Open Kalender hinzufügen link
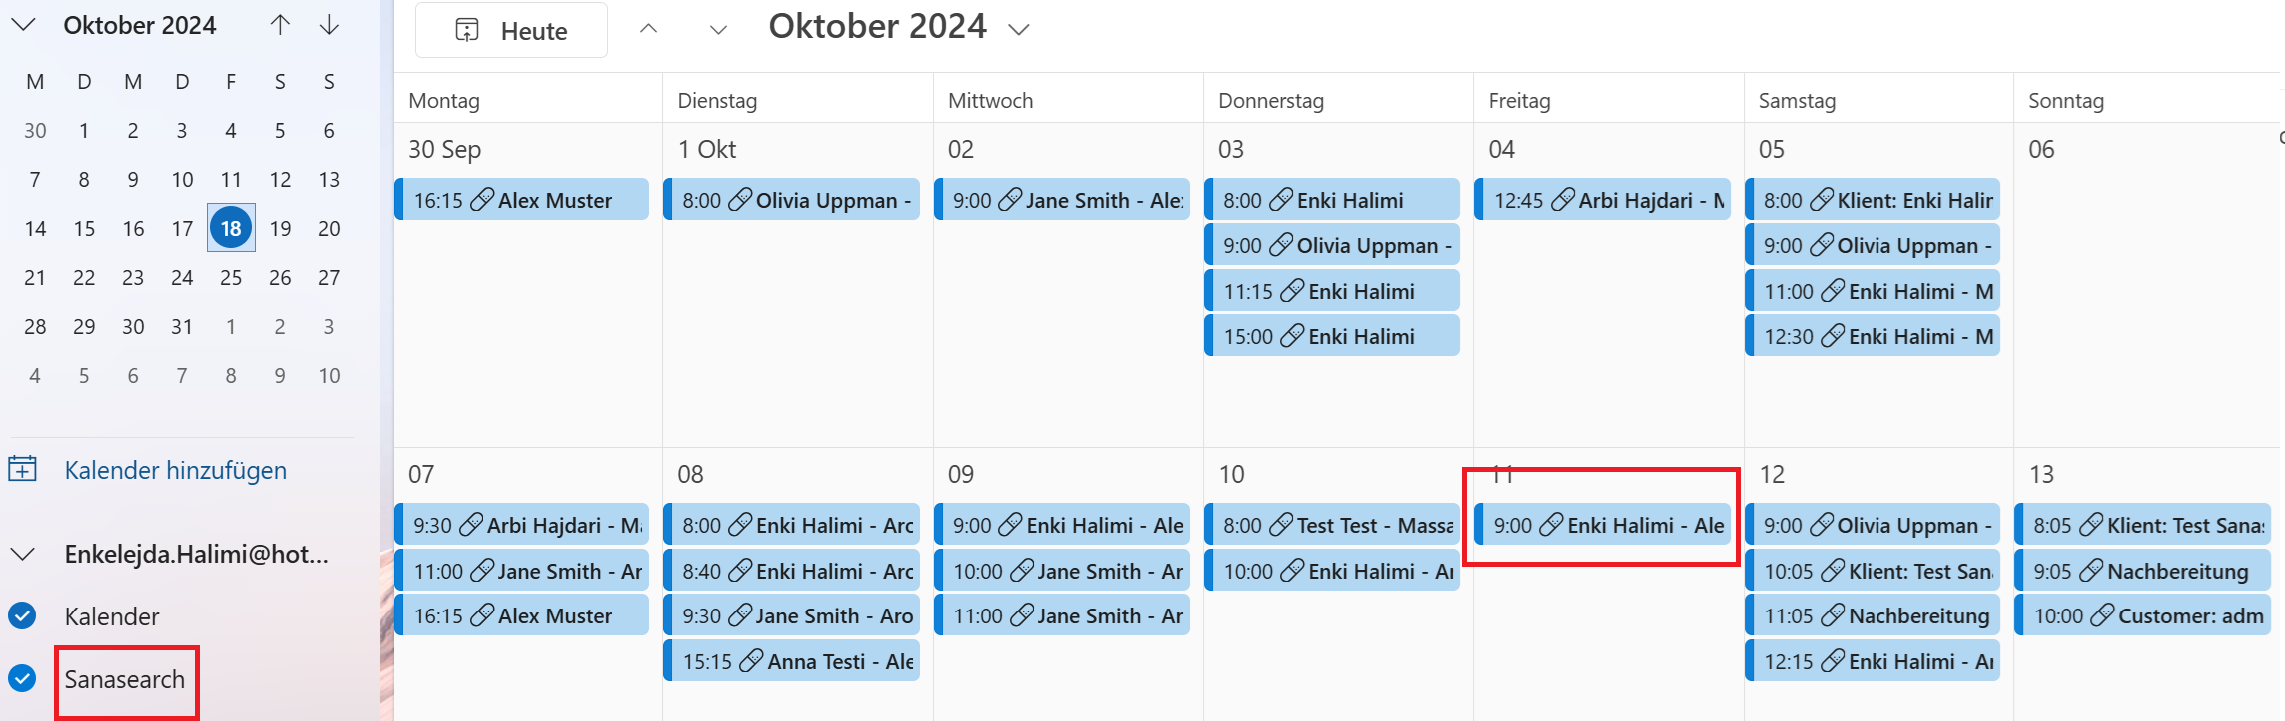 [x=176, y=470]
